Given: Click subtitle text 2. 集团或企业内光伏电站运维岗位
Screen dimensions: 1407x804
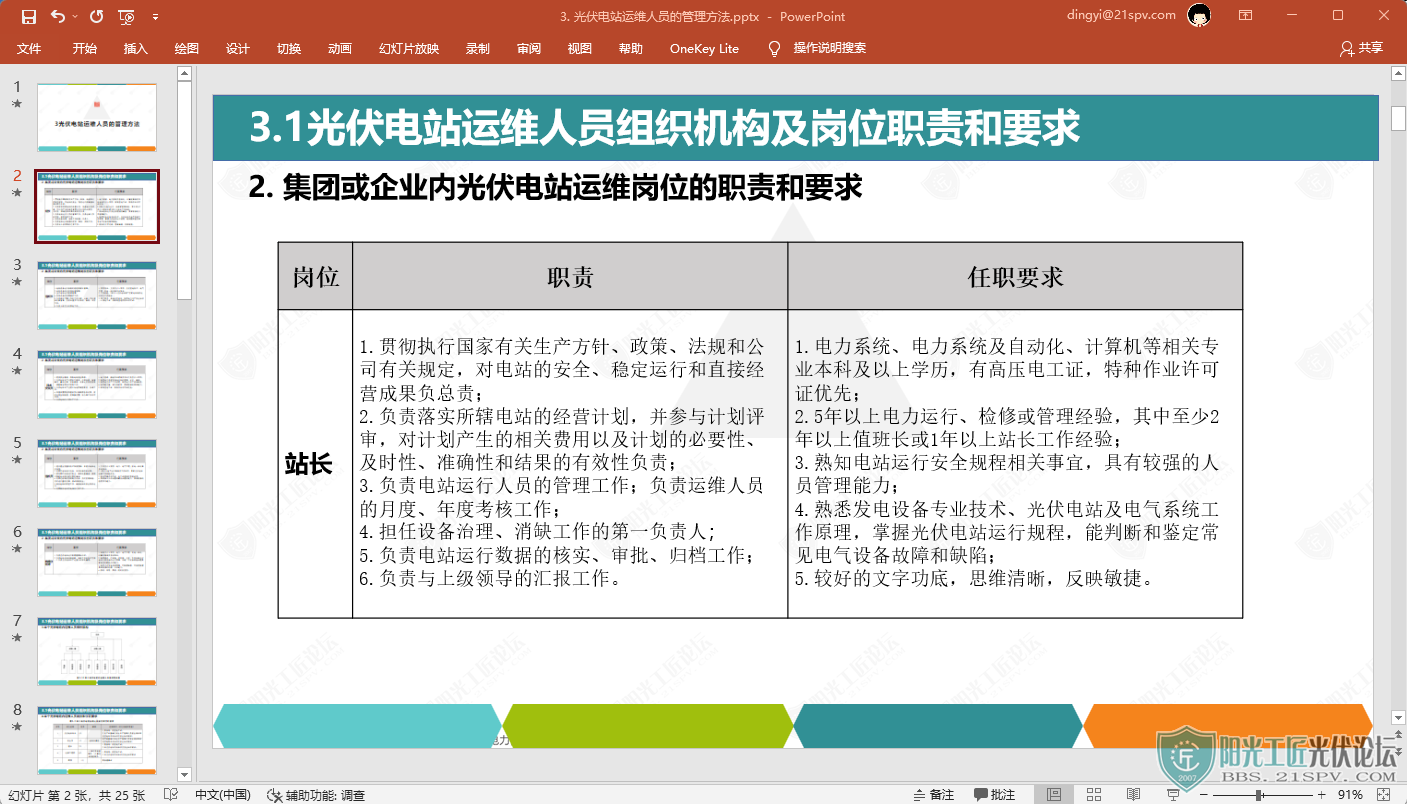Looking at the screenshot, I should click(x=555, y=187).
